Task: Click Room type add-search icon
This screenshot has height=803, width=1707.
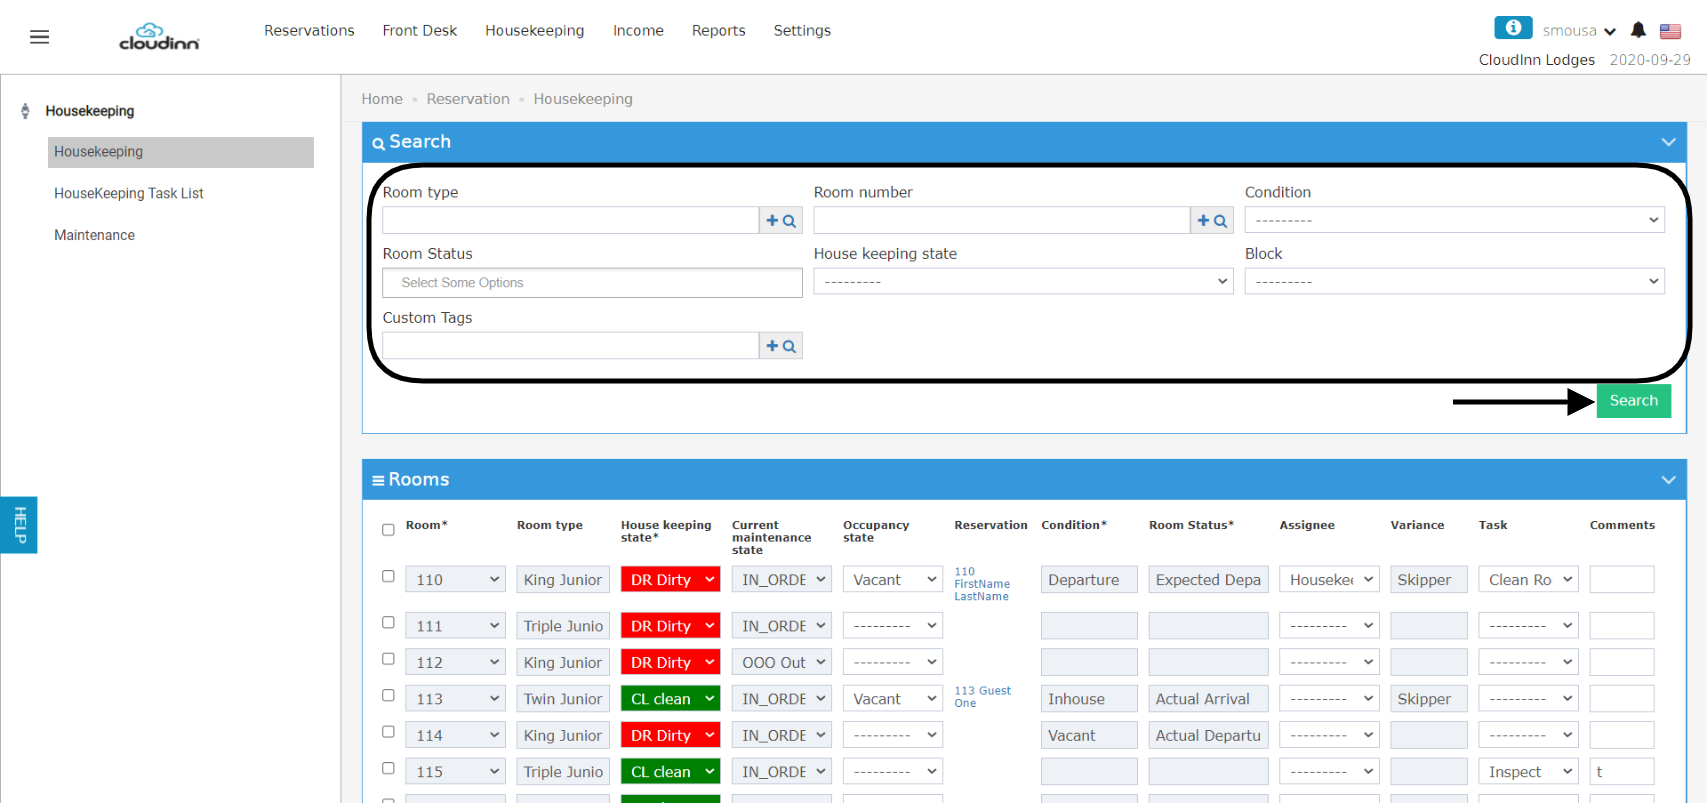Action: [781, 220]
